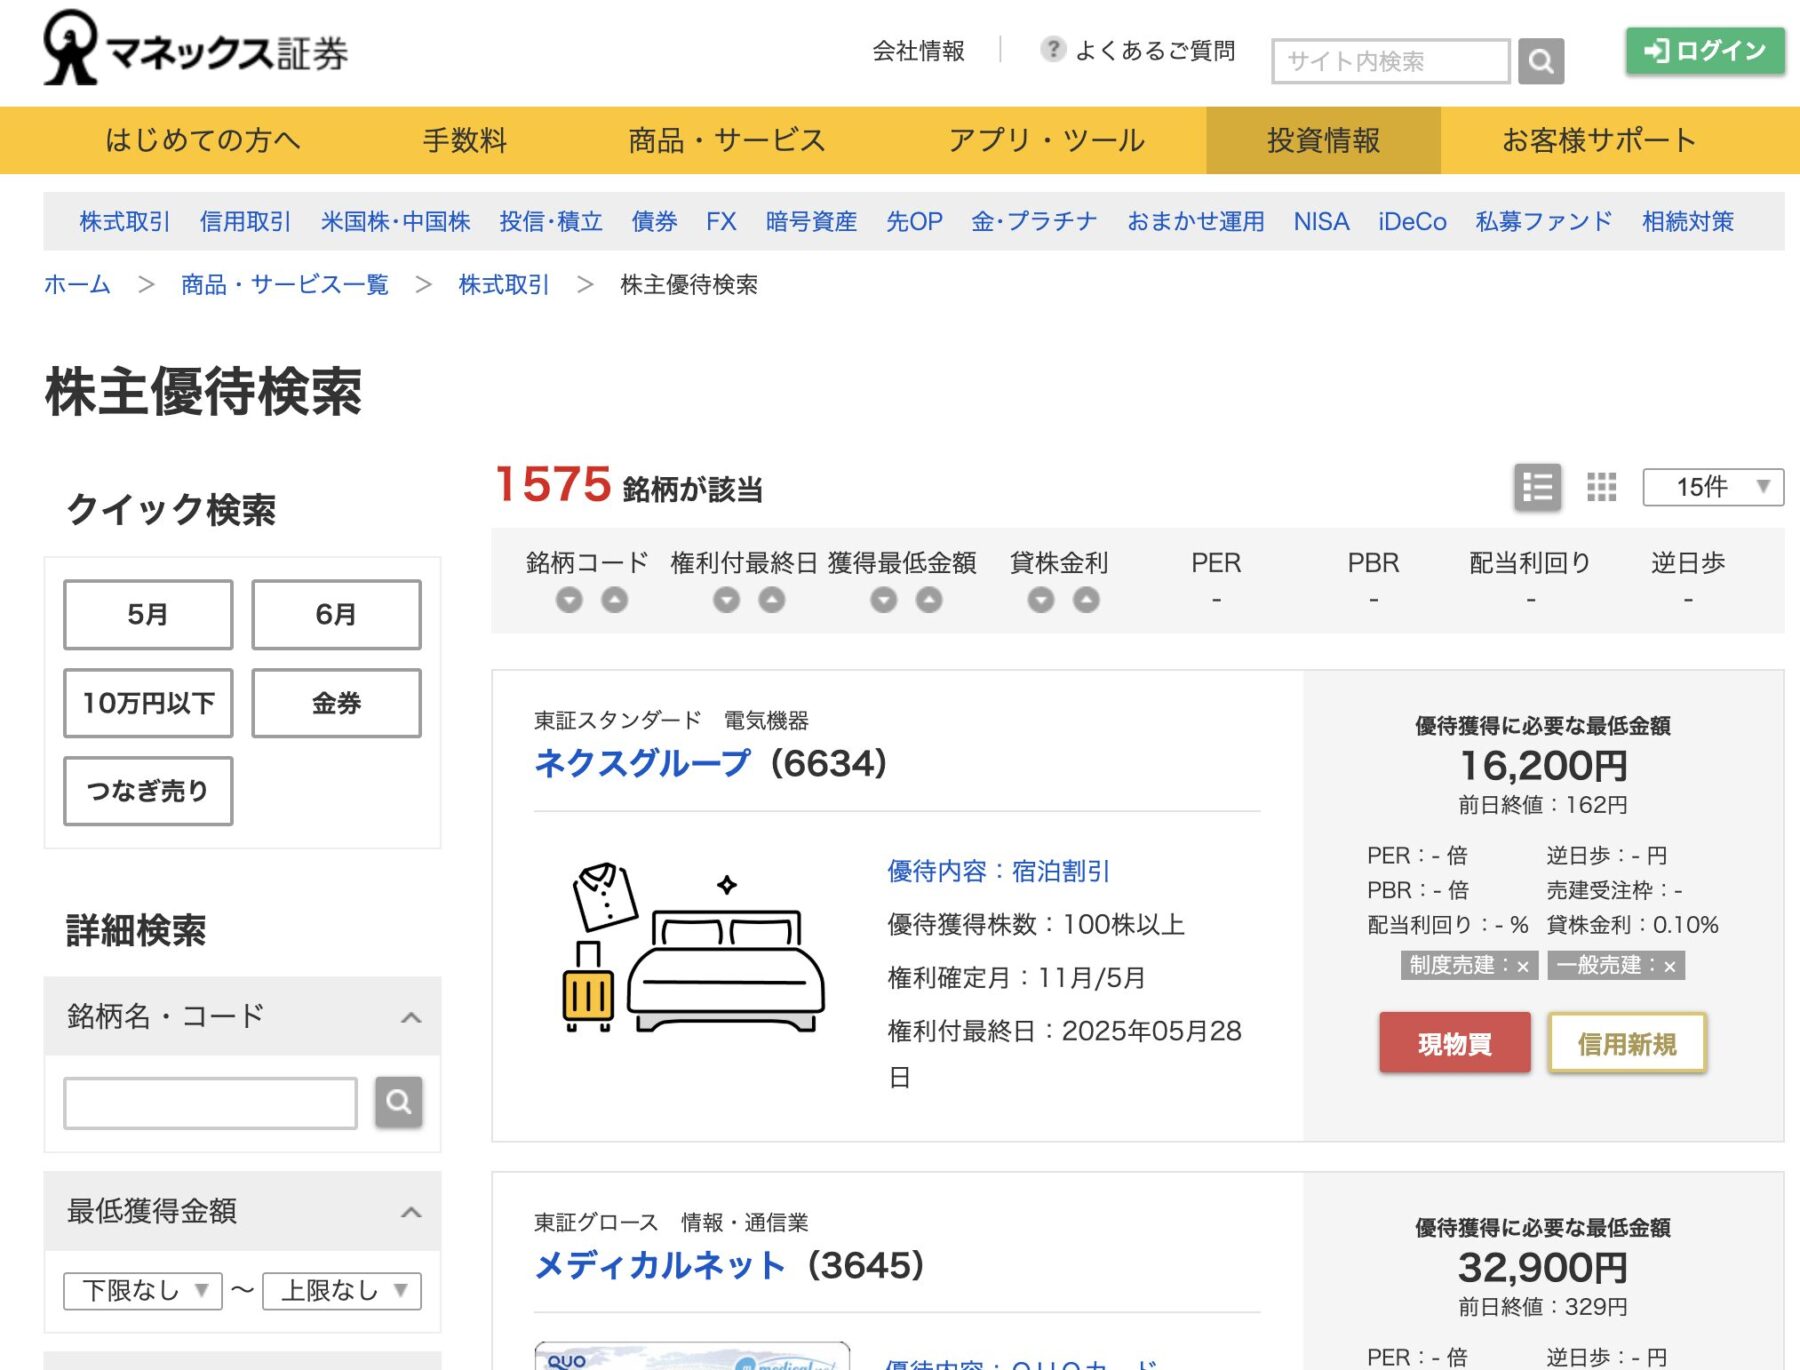Viewport: 1800px width, 1370px height.
Task: Go to 金・プラチナ link
Action: (1034, 221)
